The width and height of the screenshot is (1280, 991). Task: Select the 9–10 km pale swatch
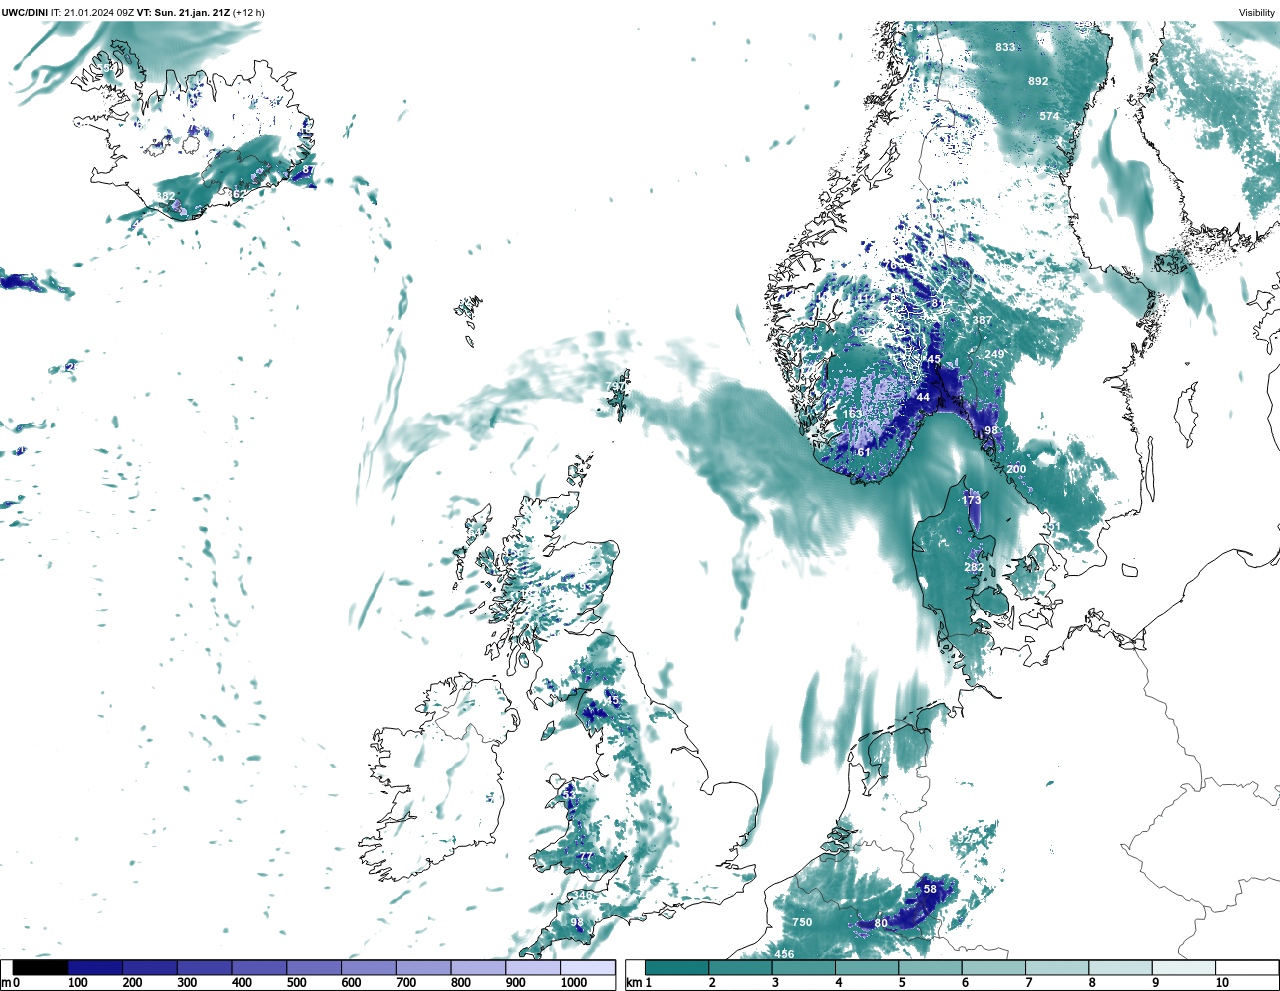[1183, 968]
